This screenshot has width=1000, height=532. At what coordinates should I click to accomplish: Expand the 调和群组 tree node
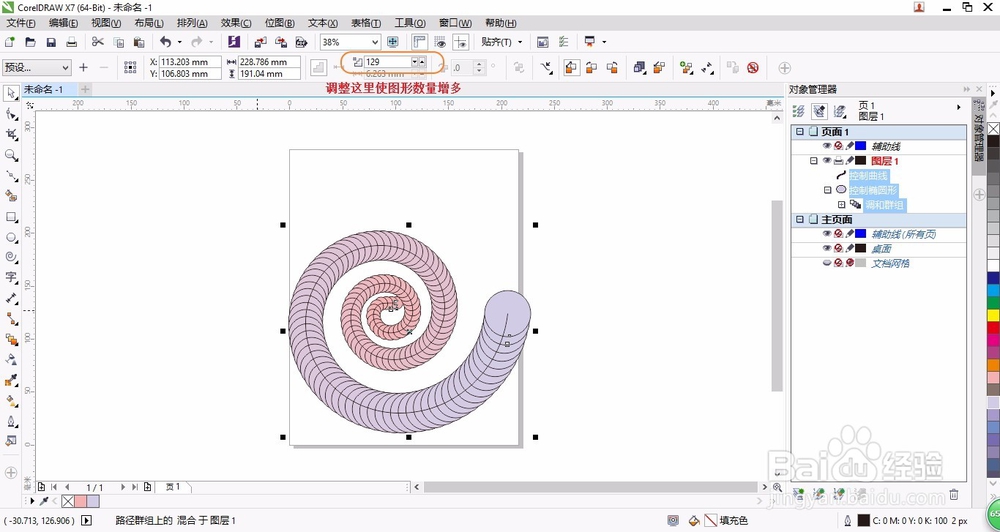[842, 205]
